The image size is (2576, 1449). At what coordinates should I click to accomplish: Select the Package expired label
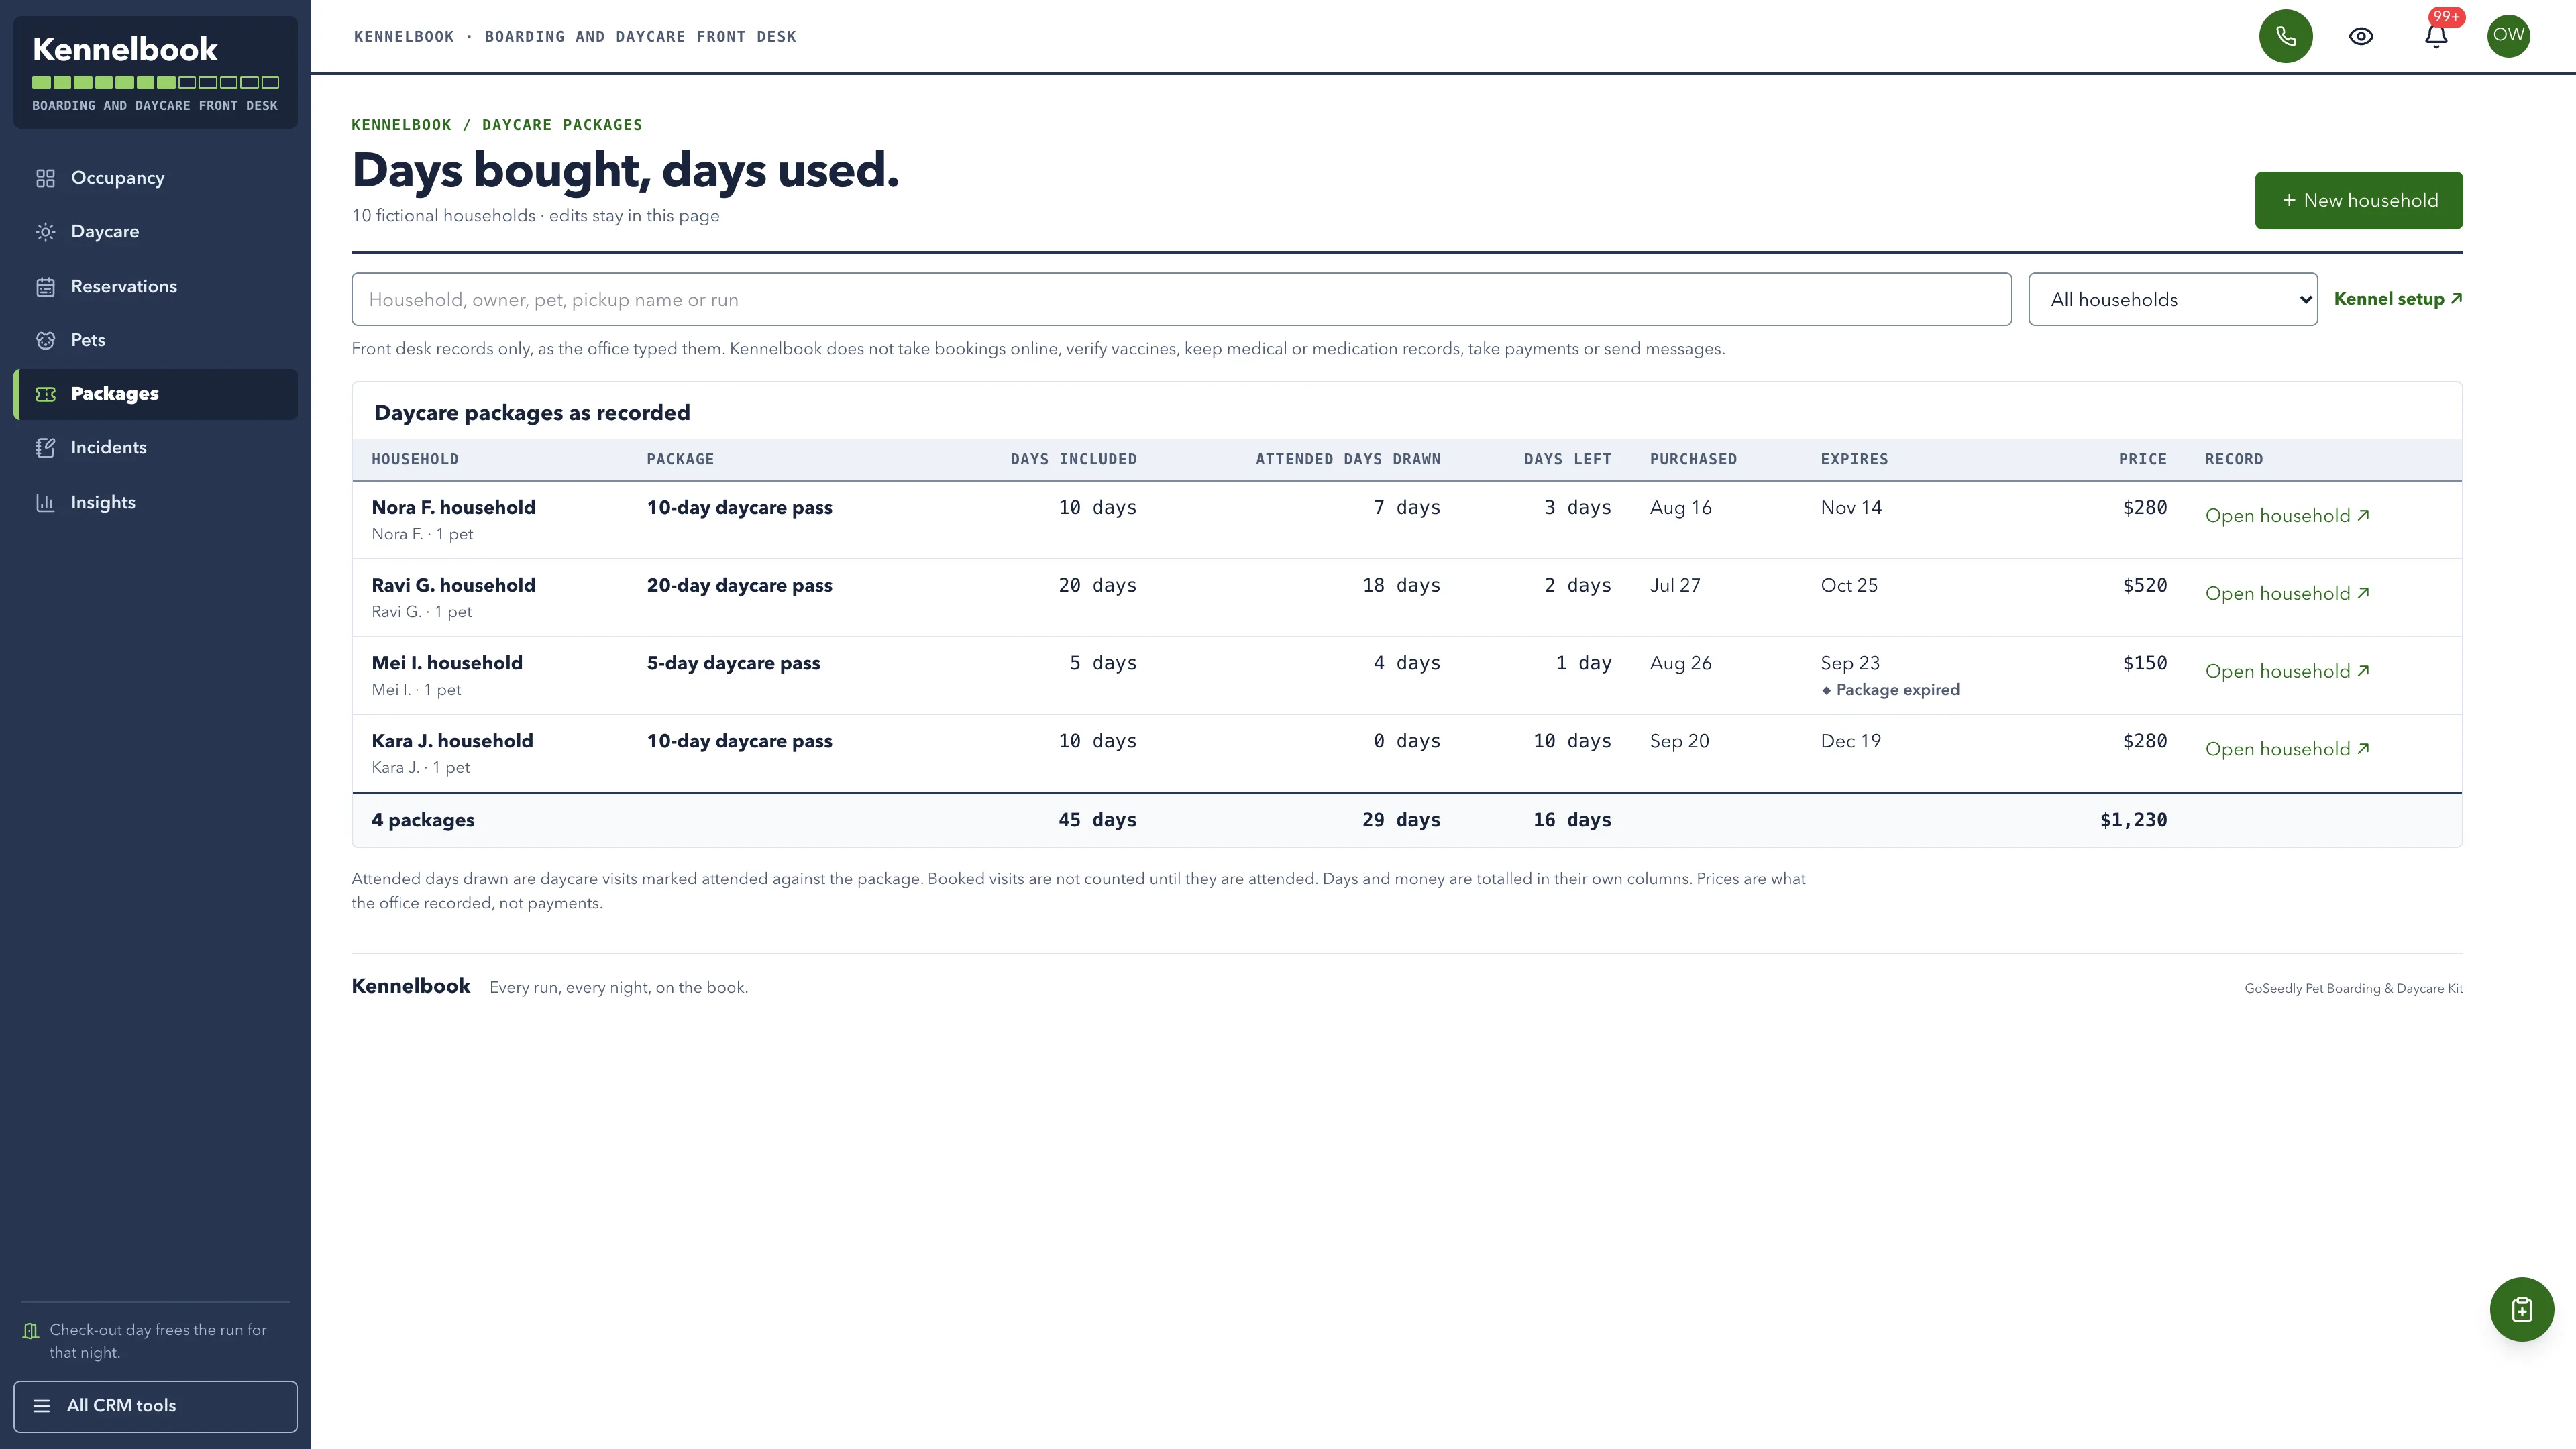1890,690
